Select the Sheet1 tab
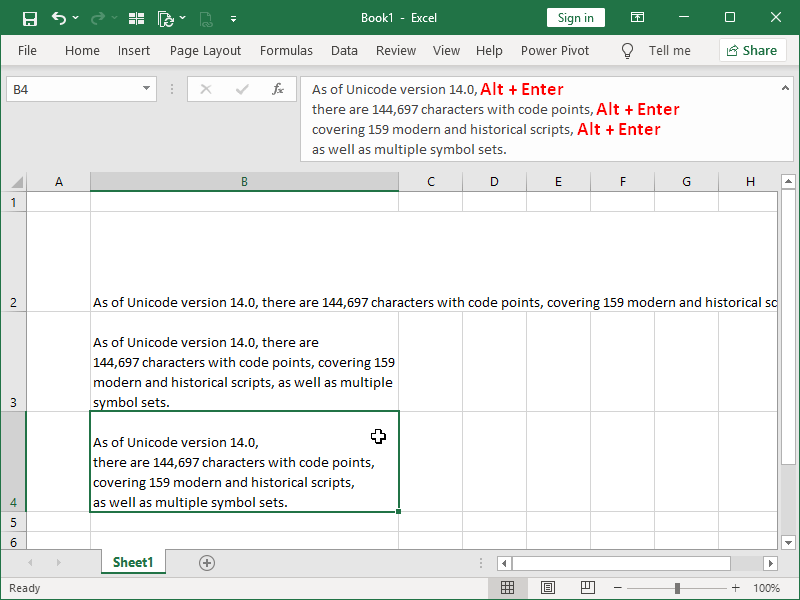The image size is (800, 600). click(x=133, y=562)
